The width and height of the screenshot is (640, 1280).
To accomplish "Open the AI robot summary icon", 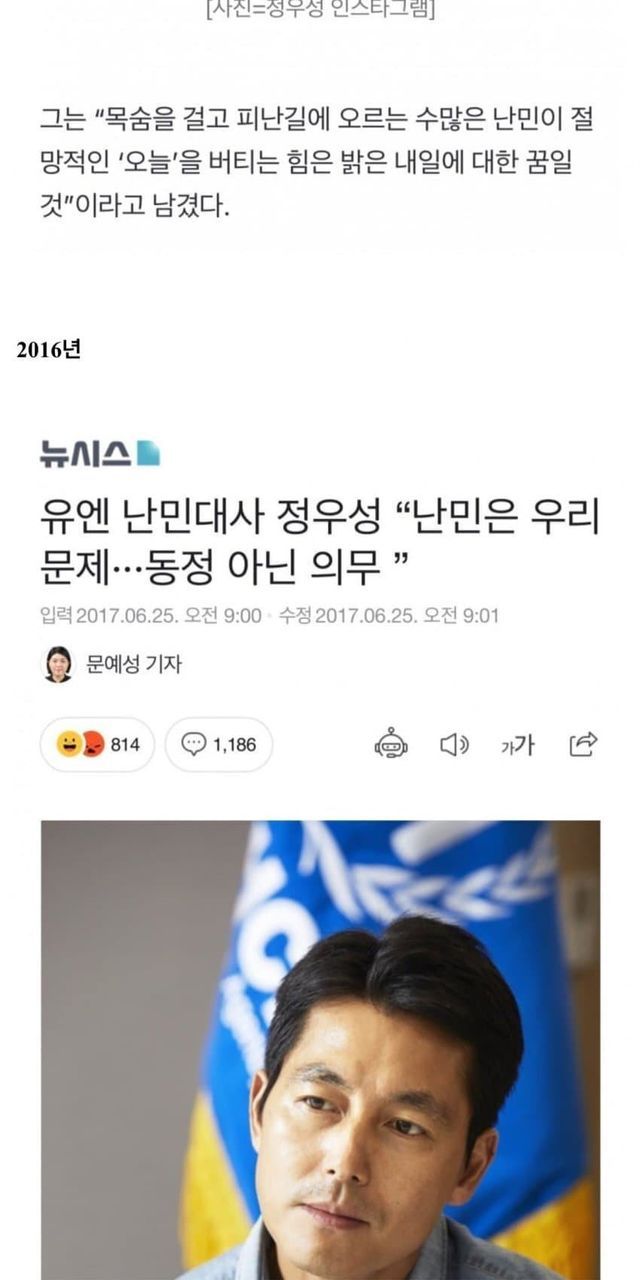I will 391,744.
